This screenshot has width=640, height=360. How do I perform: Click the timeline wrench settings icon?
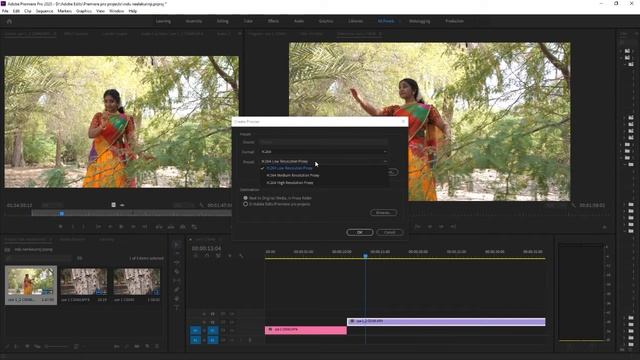point(241,256)
